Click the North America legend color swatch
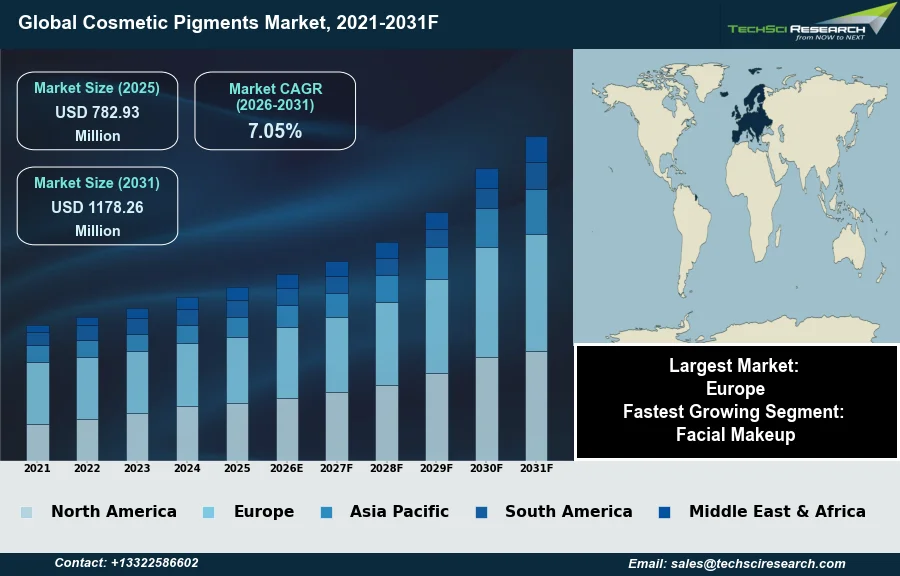 26,512
